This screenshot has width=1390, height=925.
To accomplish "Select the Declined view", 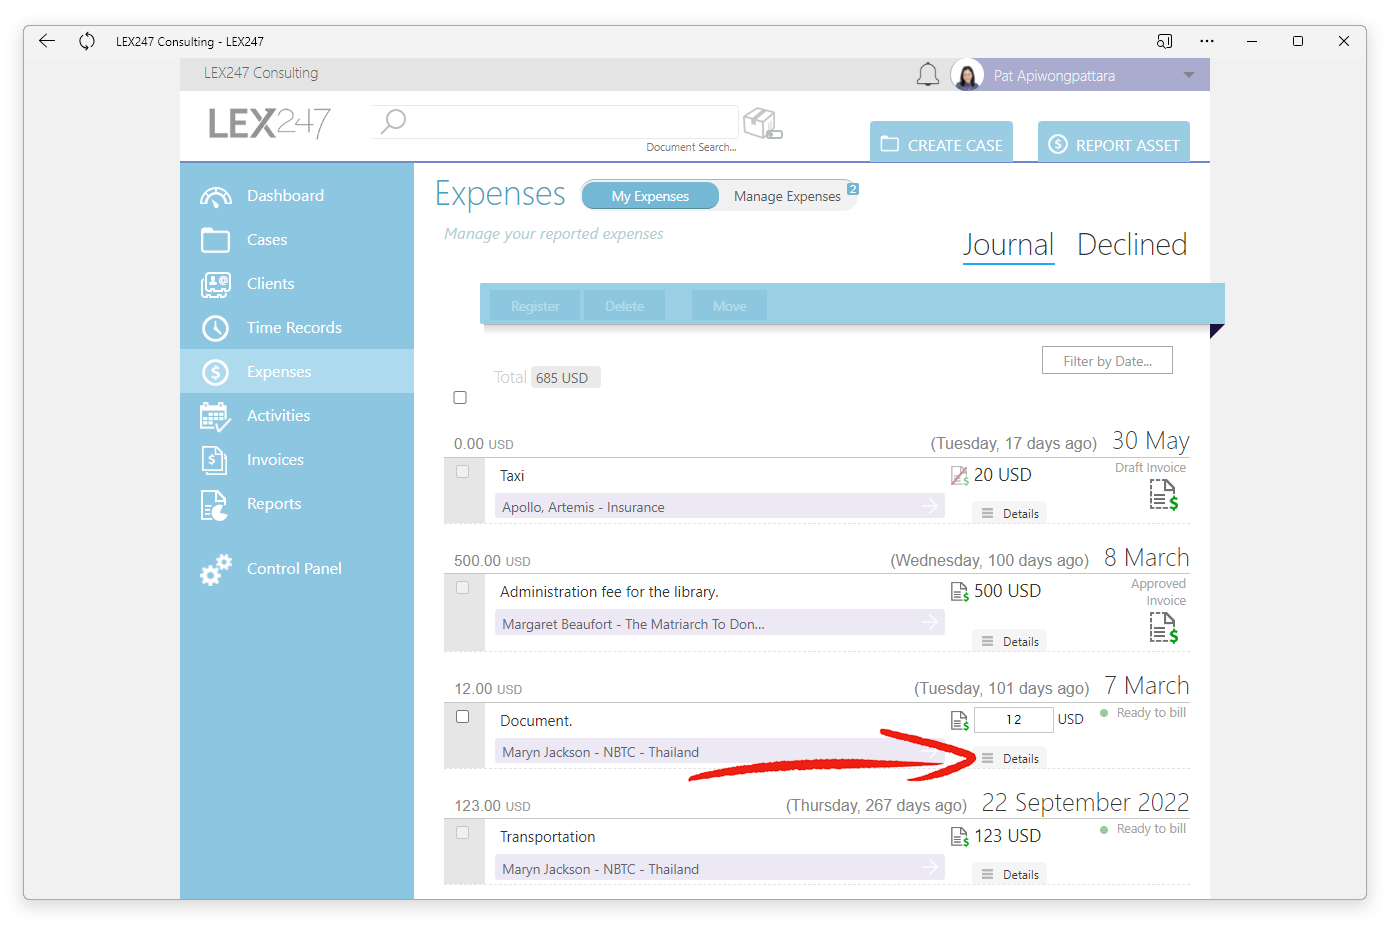I will point(1132,245).
